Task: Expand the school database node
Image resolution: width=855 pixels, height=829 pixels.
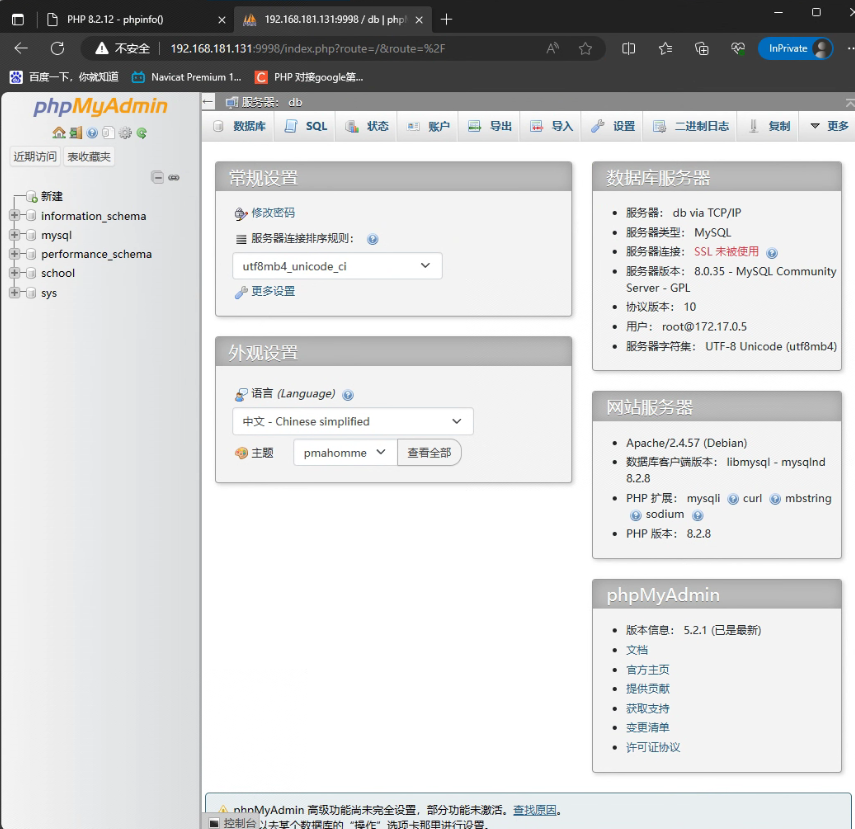Action: (15, 273)
